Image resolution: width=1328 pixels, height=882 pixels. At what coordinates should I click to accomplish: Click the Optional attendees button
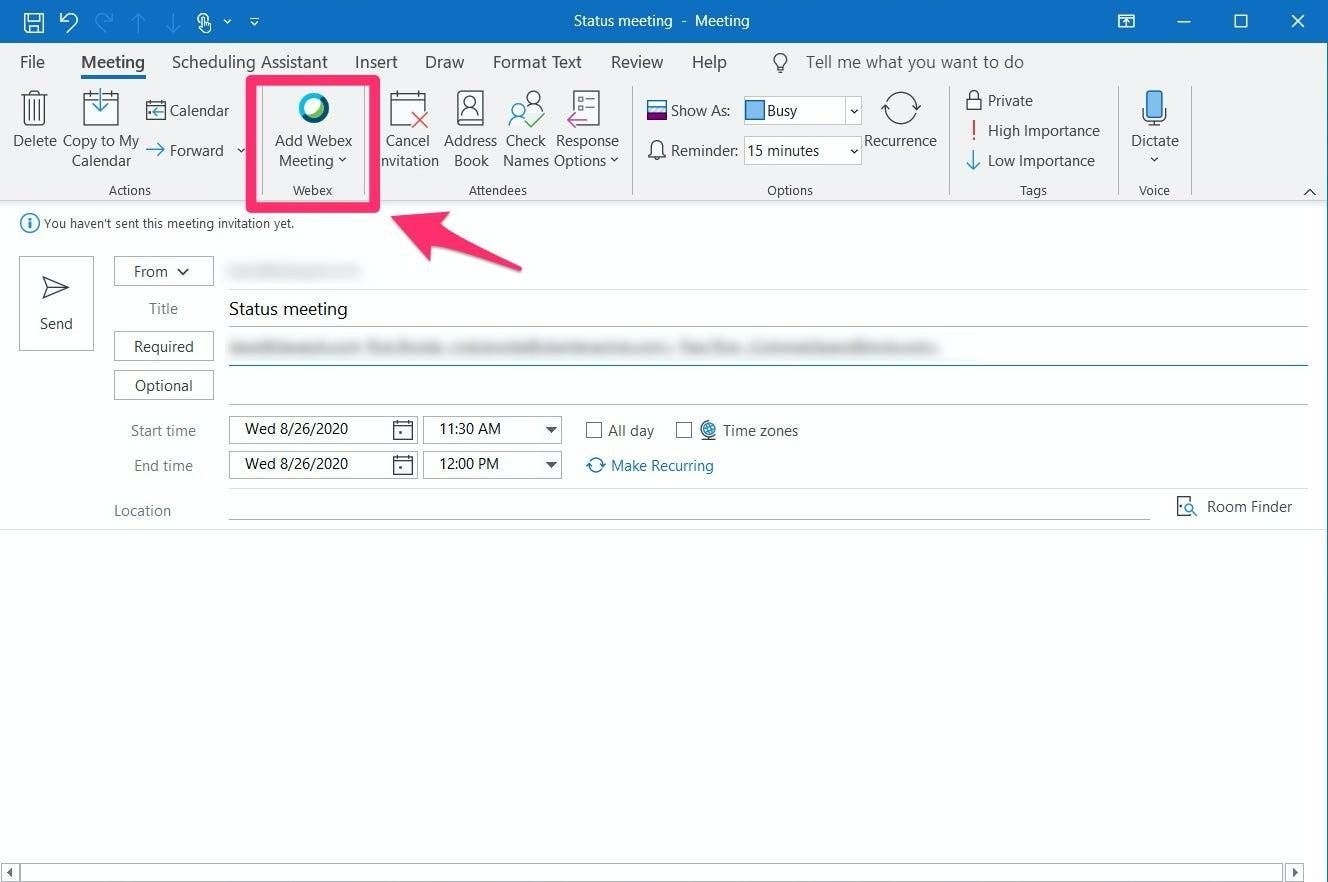[x=164, y=385]
